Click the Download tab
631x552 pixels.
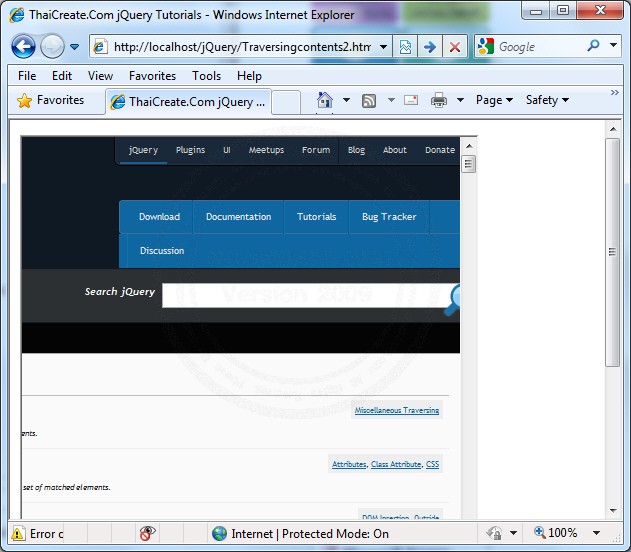pos(159,217)
